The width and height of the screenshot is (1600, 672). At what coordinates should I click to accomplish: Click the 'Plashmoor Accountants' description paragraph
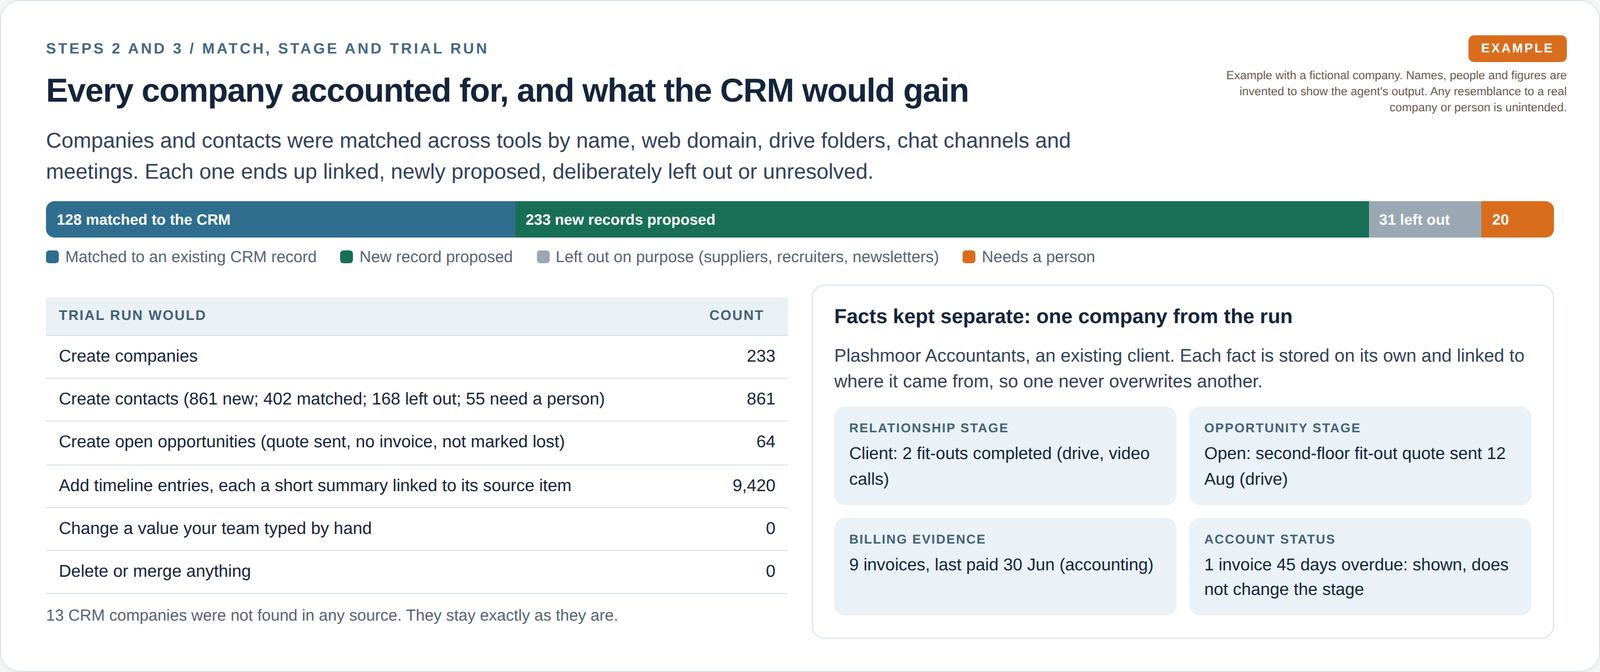1179,368
